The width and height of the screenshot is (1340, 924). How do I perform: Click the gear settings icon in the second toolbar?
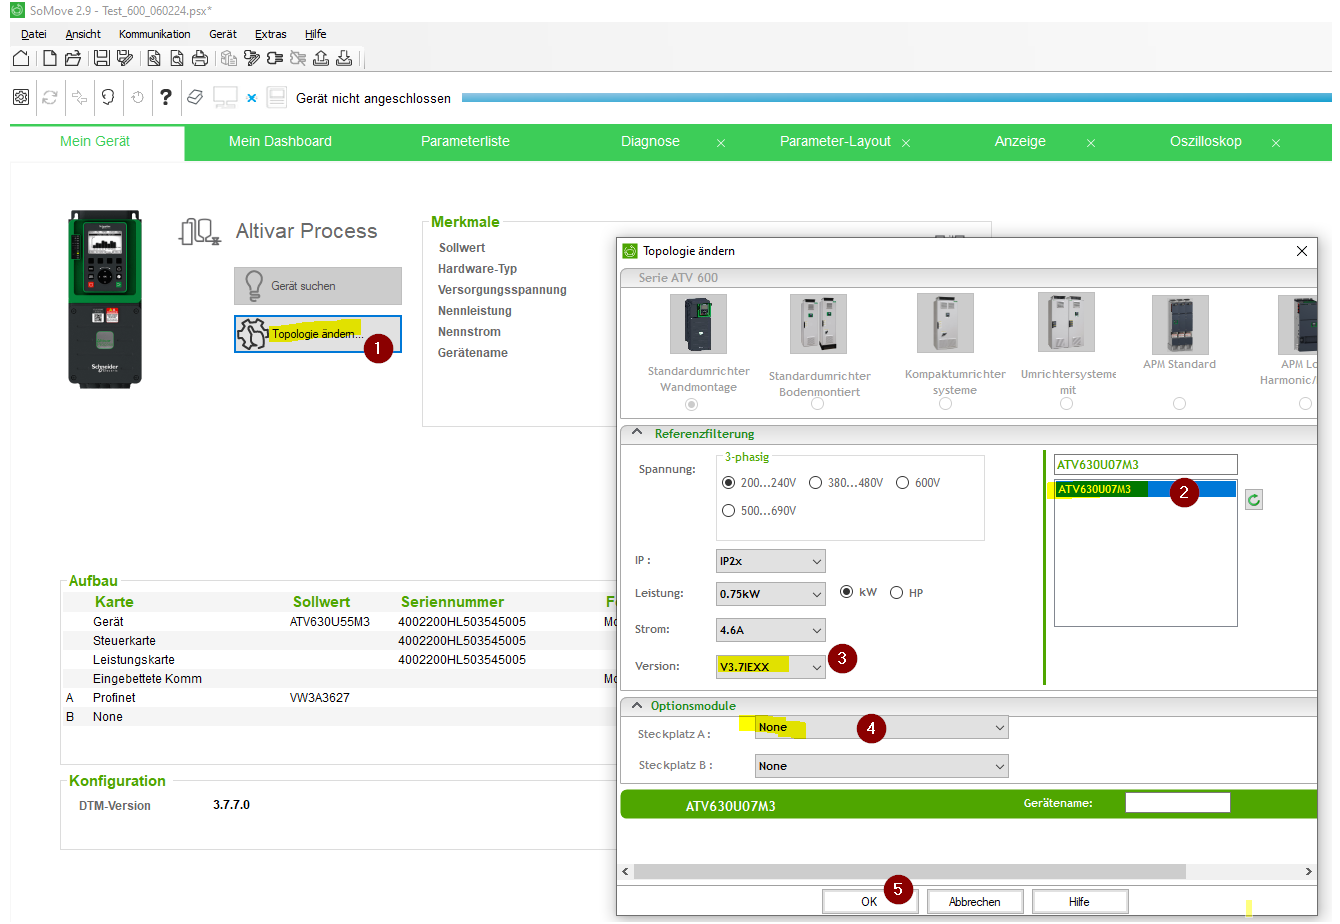[x=21, y=97]
